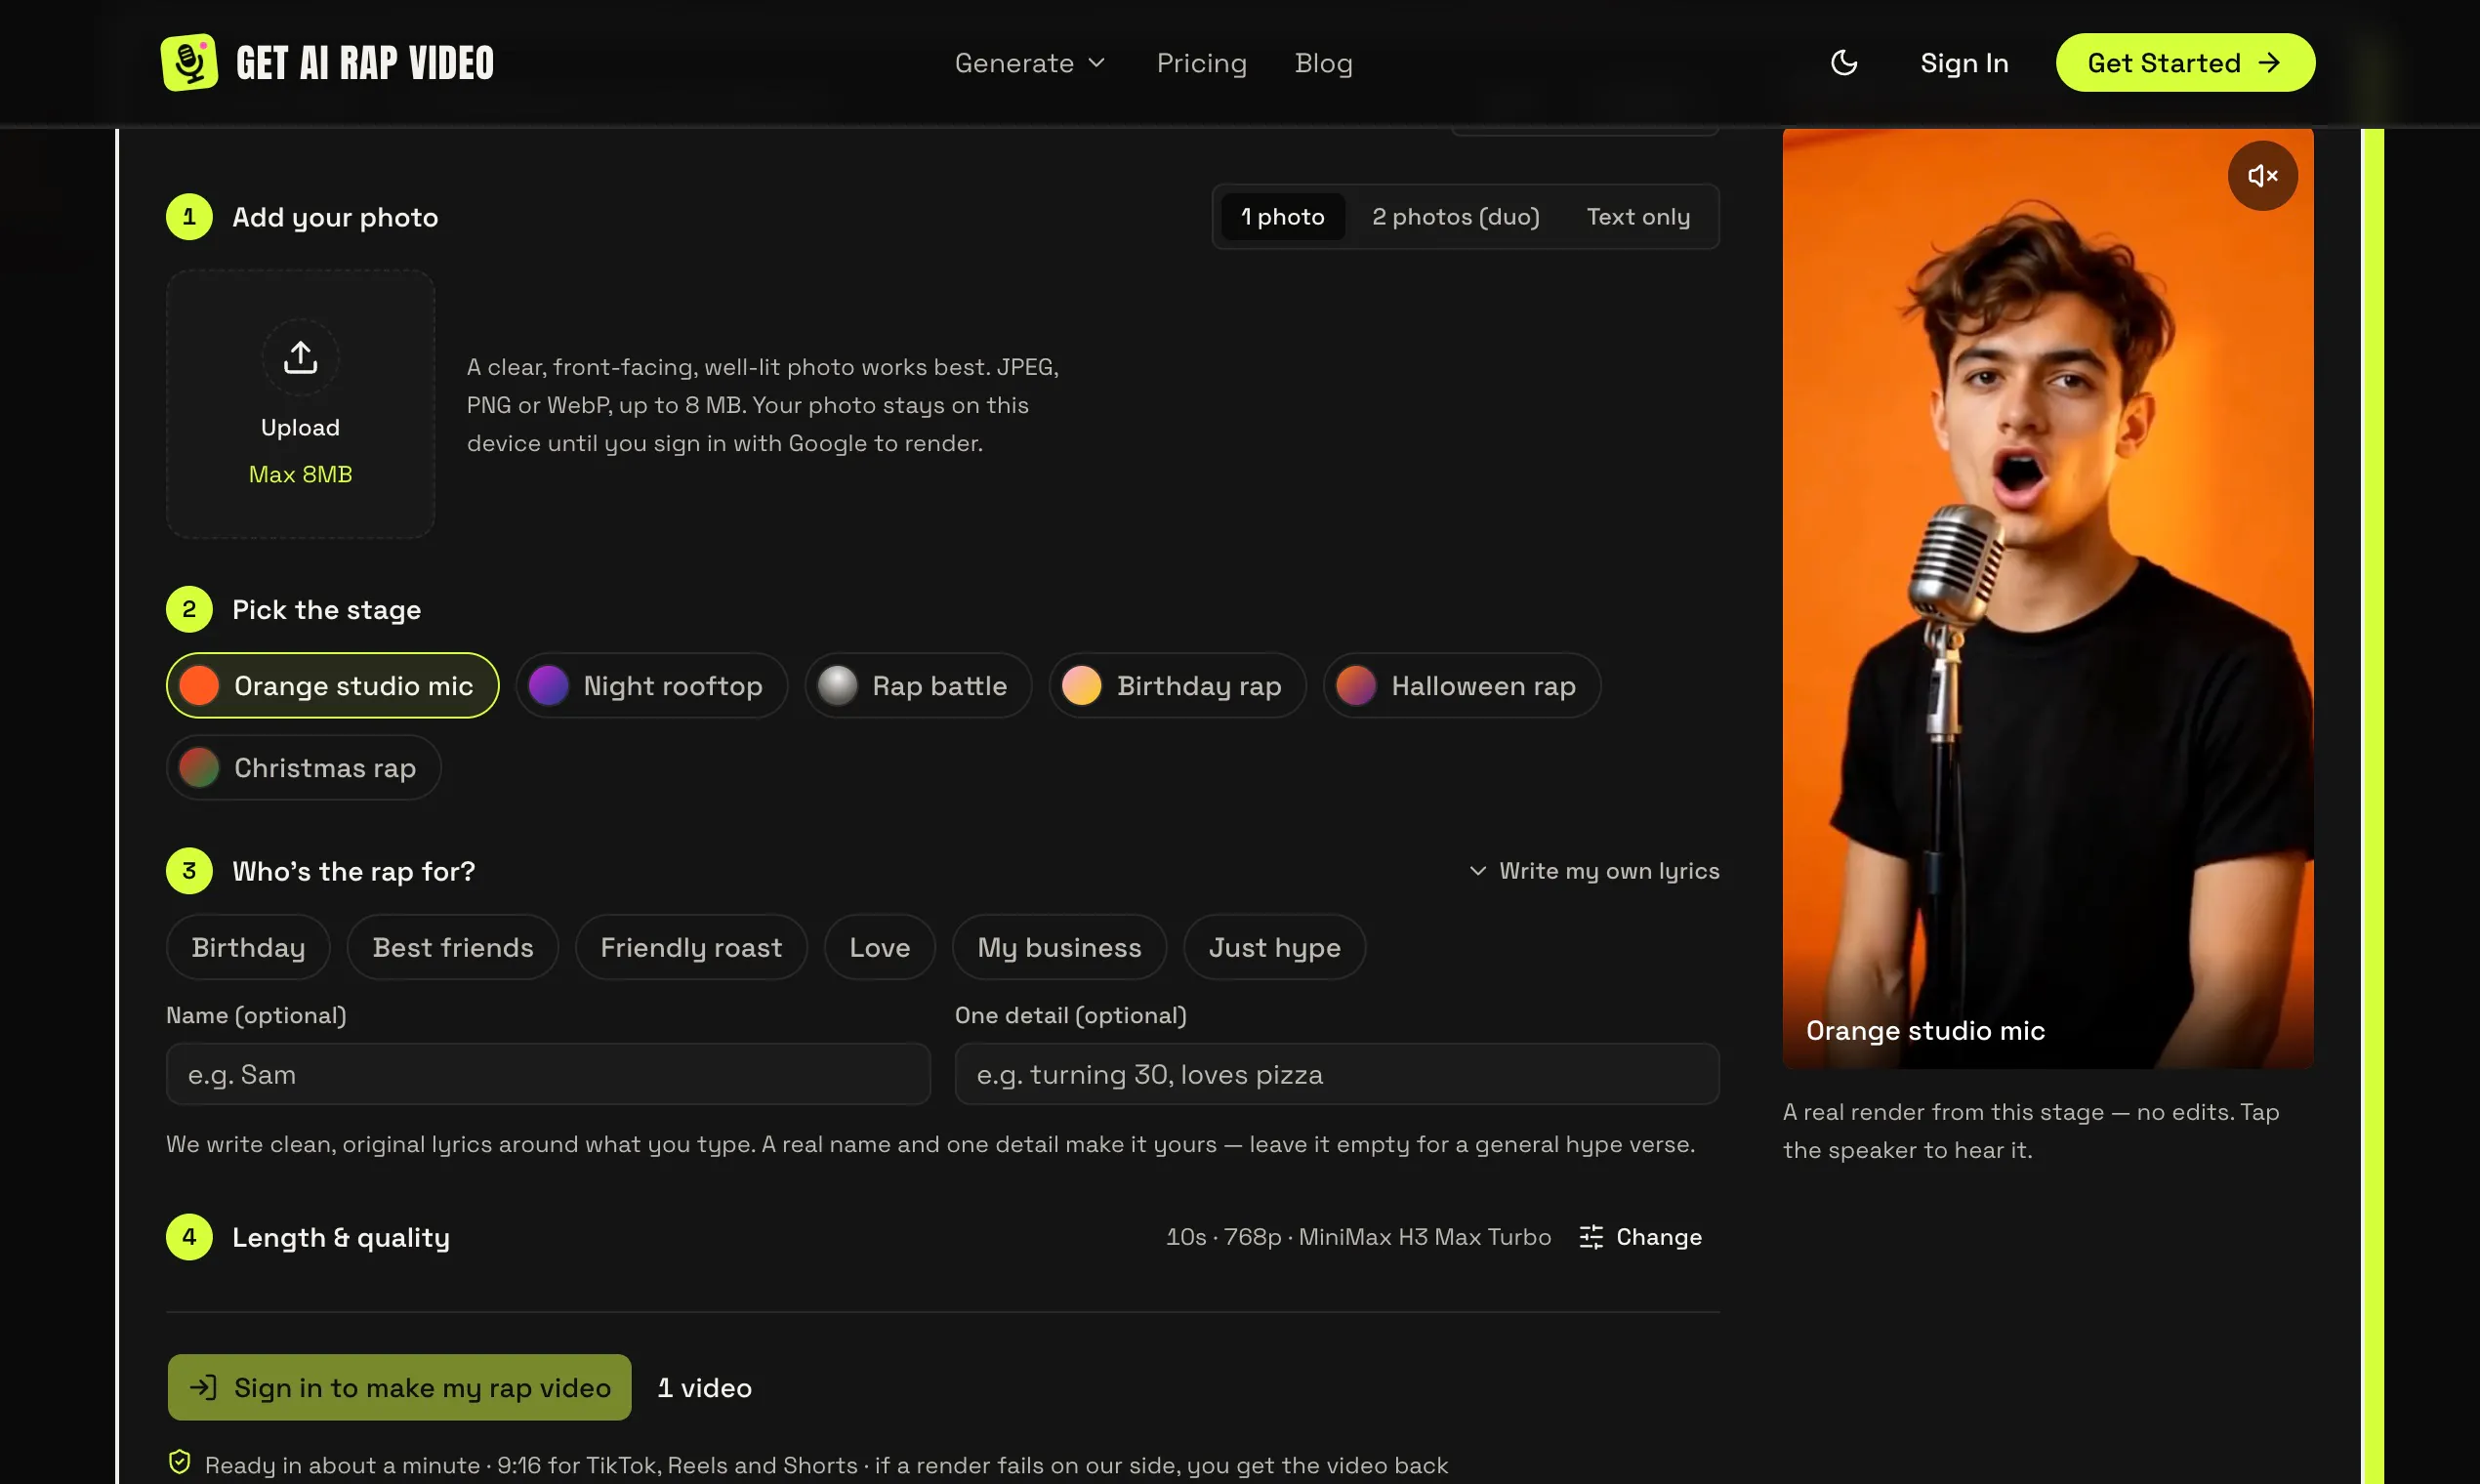Select the Rap battle stage
This screenshot has width=2480, height=1484.
[x=918, y=686]
